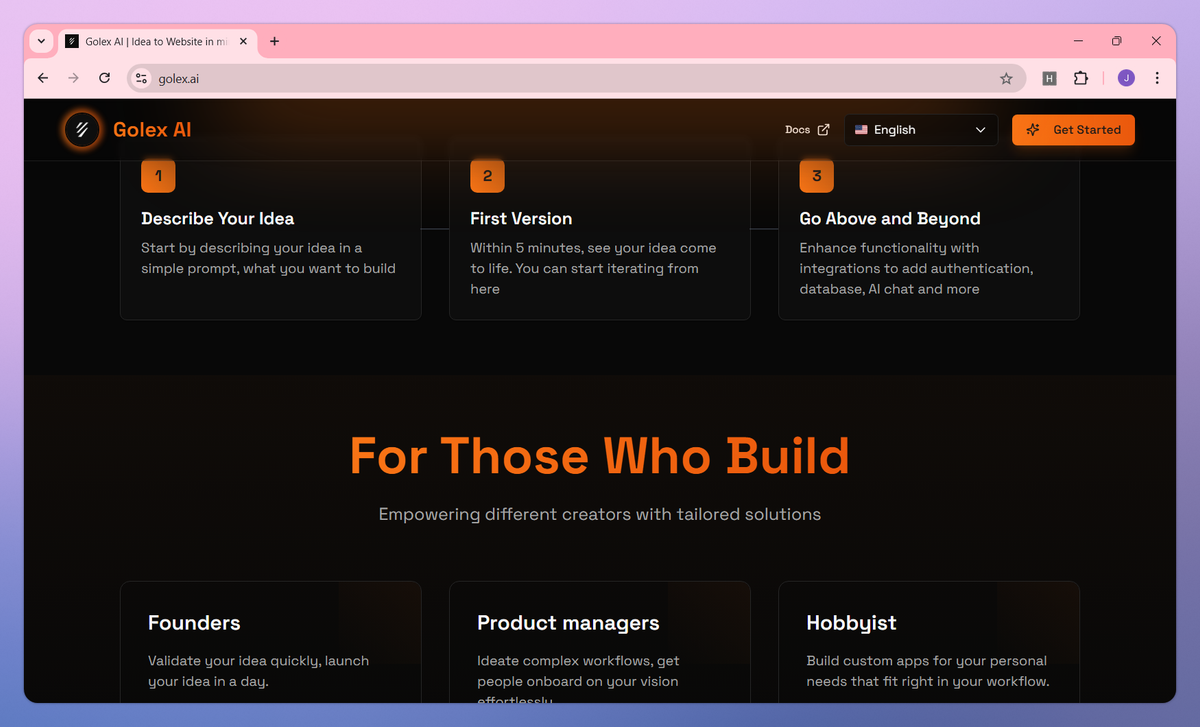Click the 'Validate your idea quickly' description
The width and height of the screenshot is (1200, 727).
258,671
